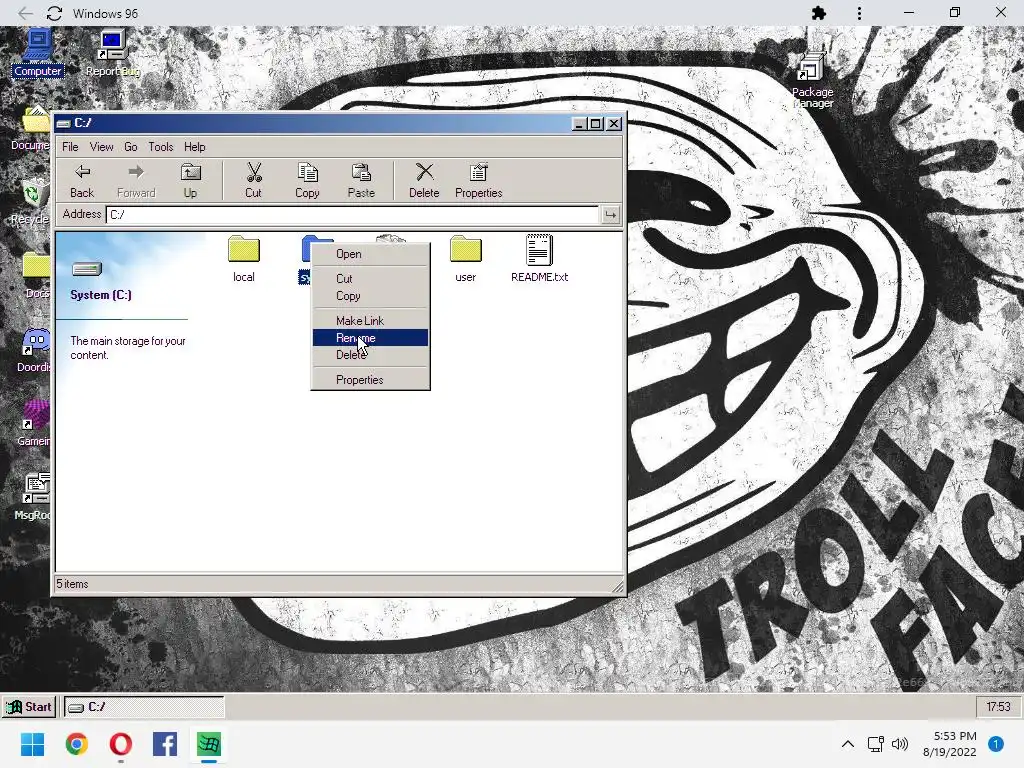This screenshot has height=768, width=1024.
Task: Open the three-dot app menu
Action: coord(859,13)
